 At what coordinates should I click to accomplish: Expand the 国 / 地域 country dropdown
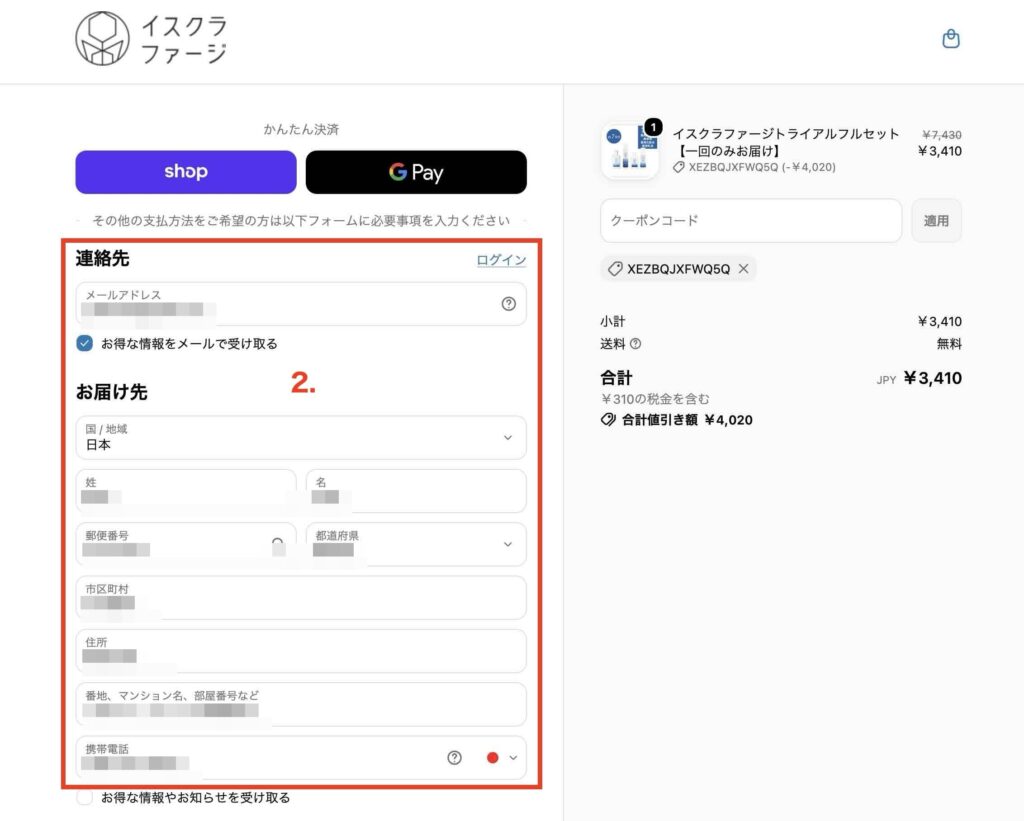(301, 438)
